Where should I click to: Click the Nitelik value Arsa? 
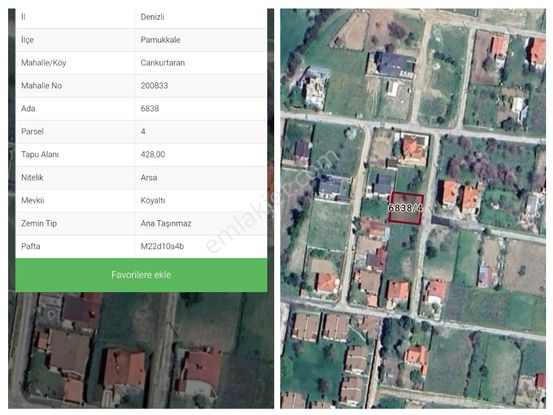148,177
